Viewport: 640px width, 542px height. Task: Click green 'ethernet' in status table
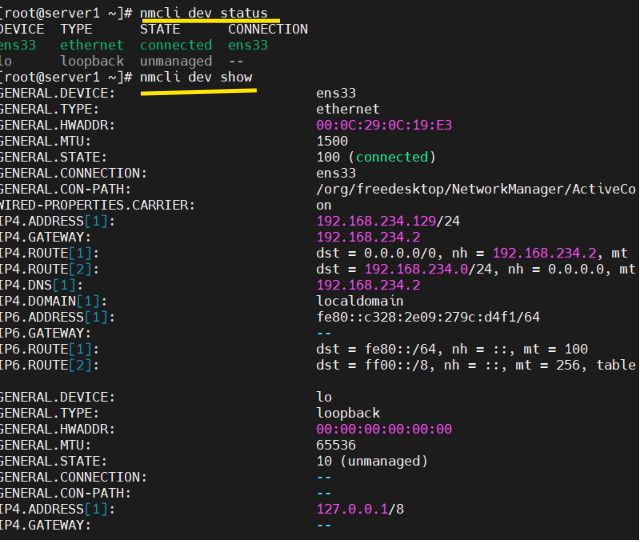(92, 45)
